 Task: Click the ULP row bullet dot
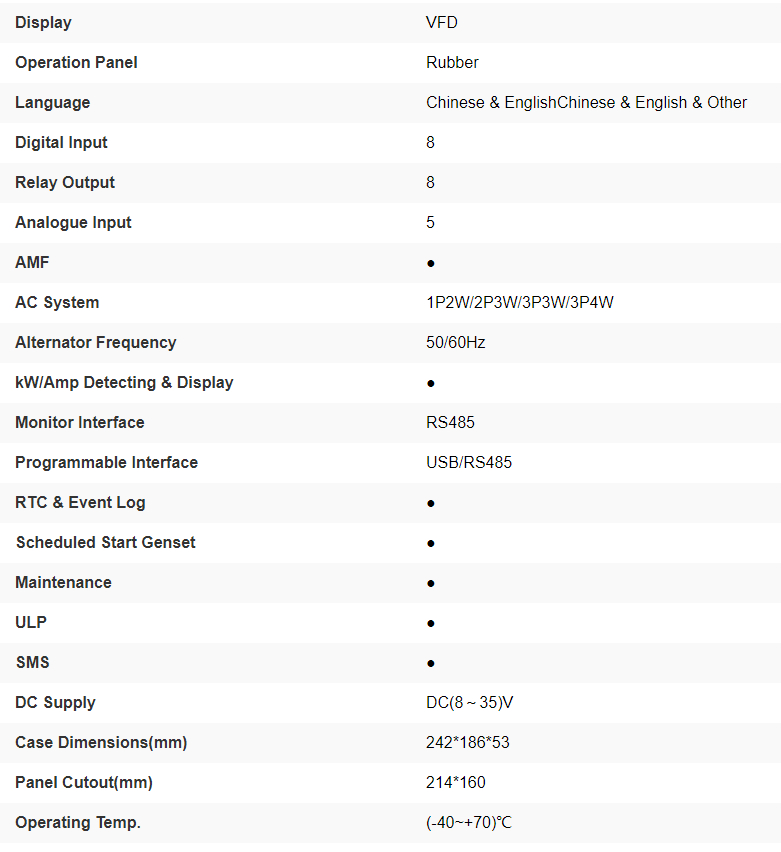click(431, 623)
